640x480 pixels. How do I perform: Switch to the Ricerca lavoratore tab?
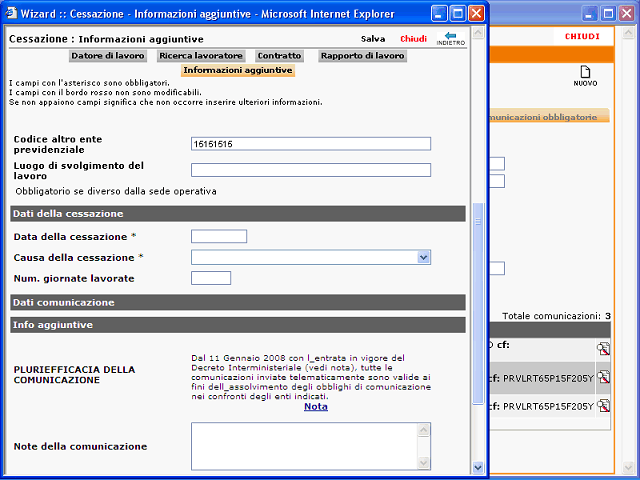click(x=201, y=56)
